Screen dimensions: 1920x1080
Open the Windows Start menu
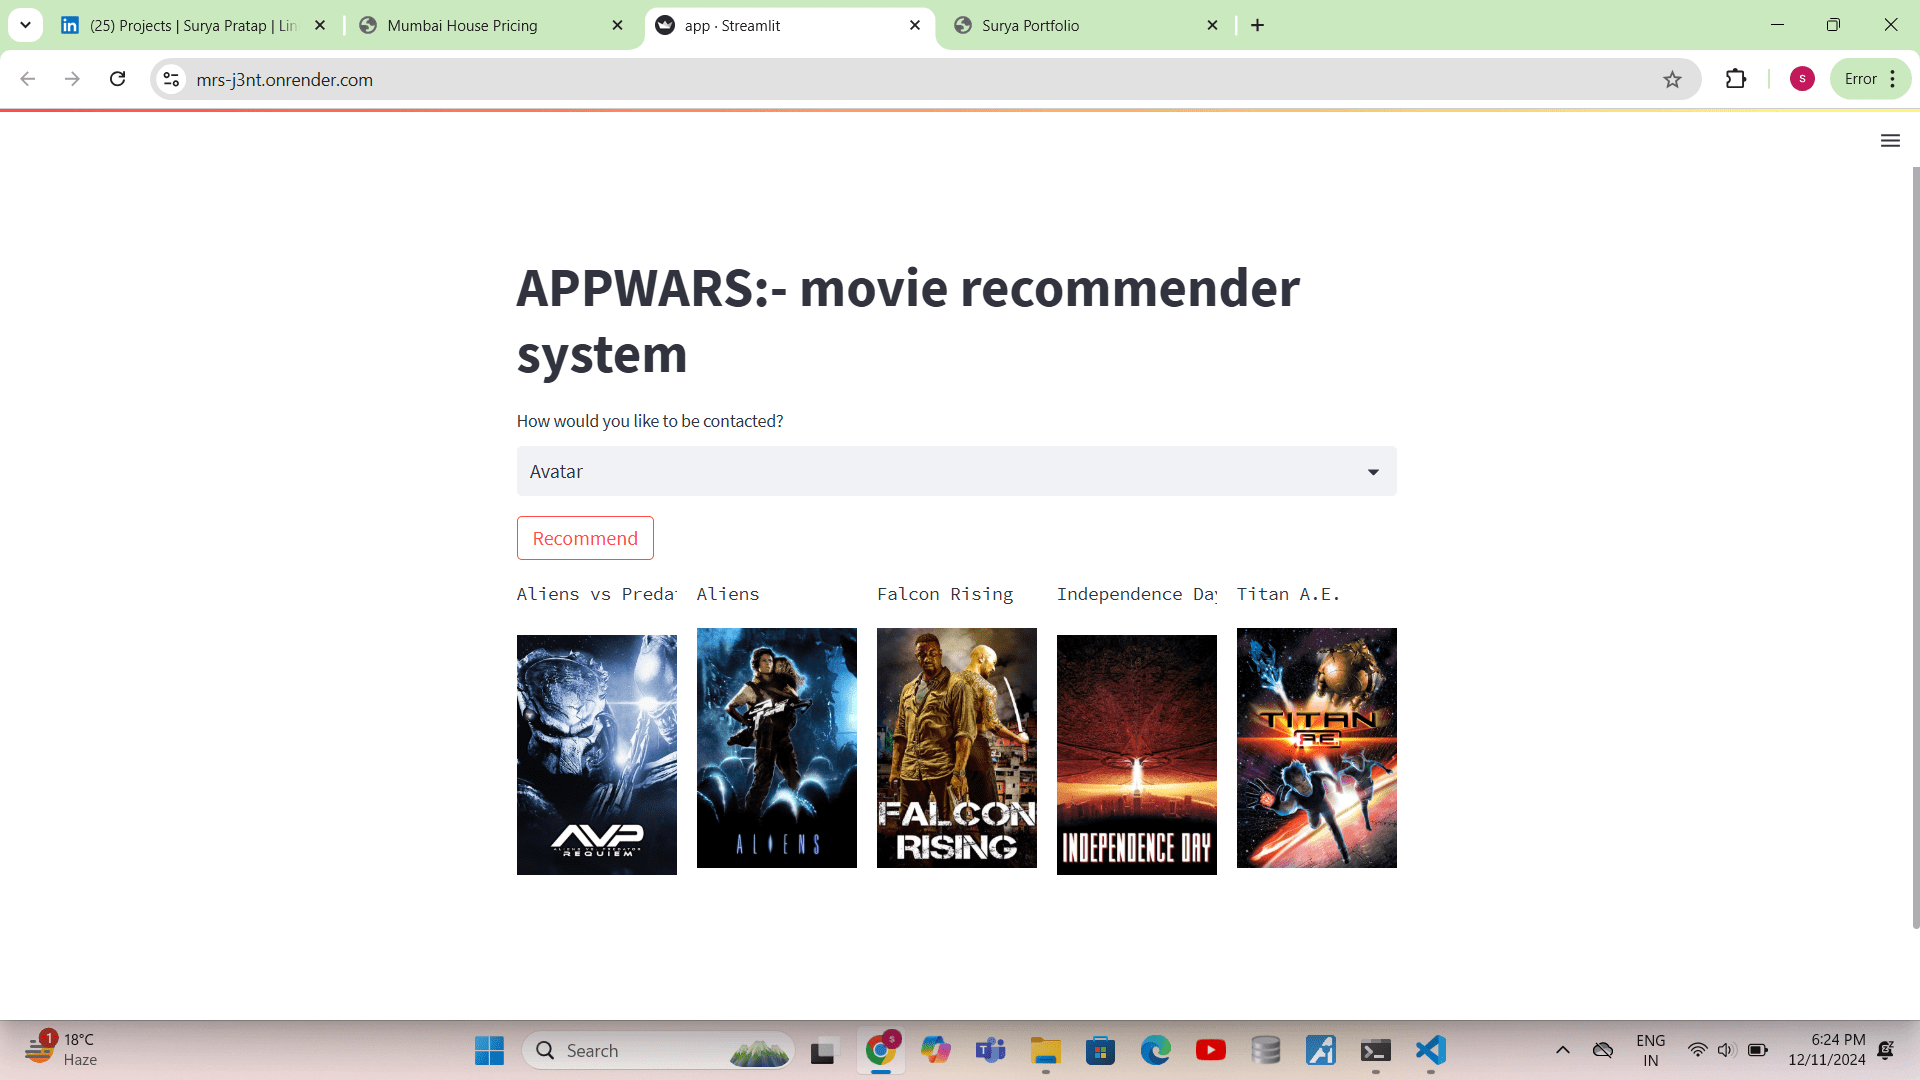(489, 1050)
